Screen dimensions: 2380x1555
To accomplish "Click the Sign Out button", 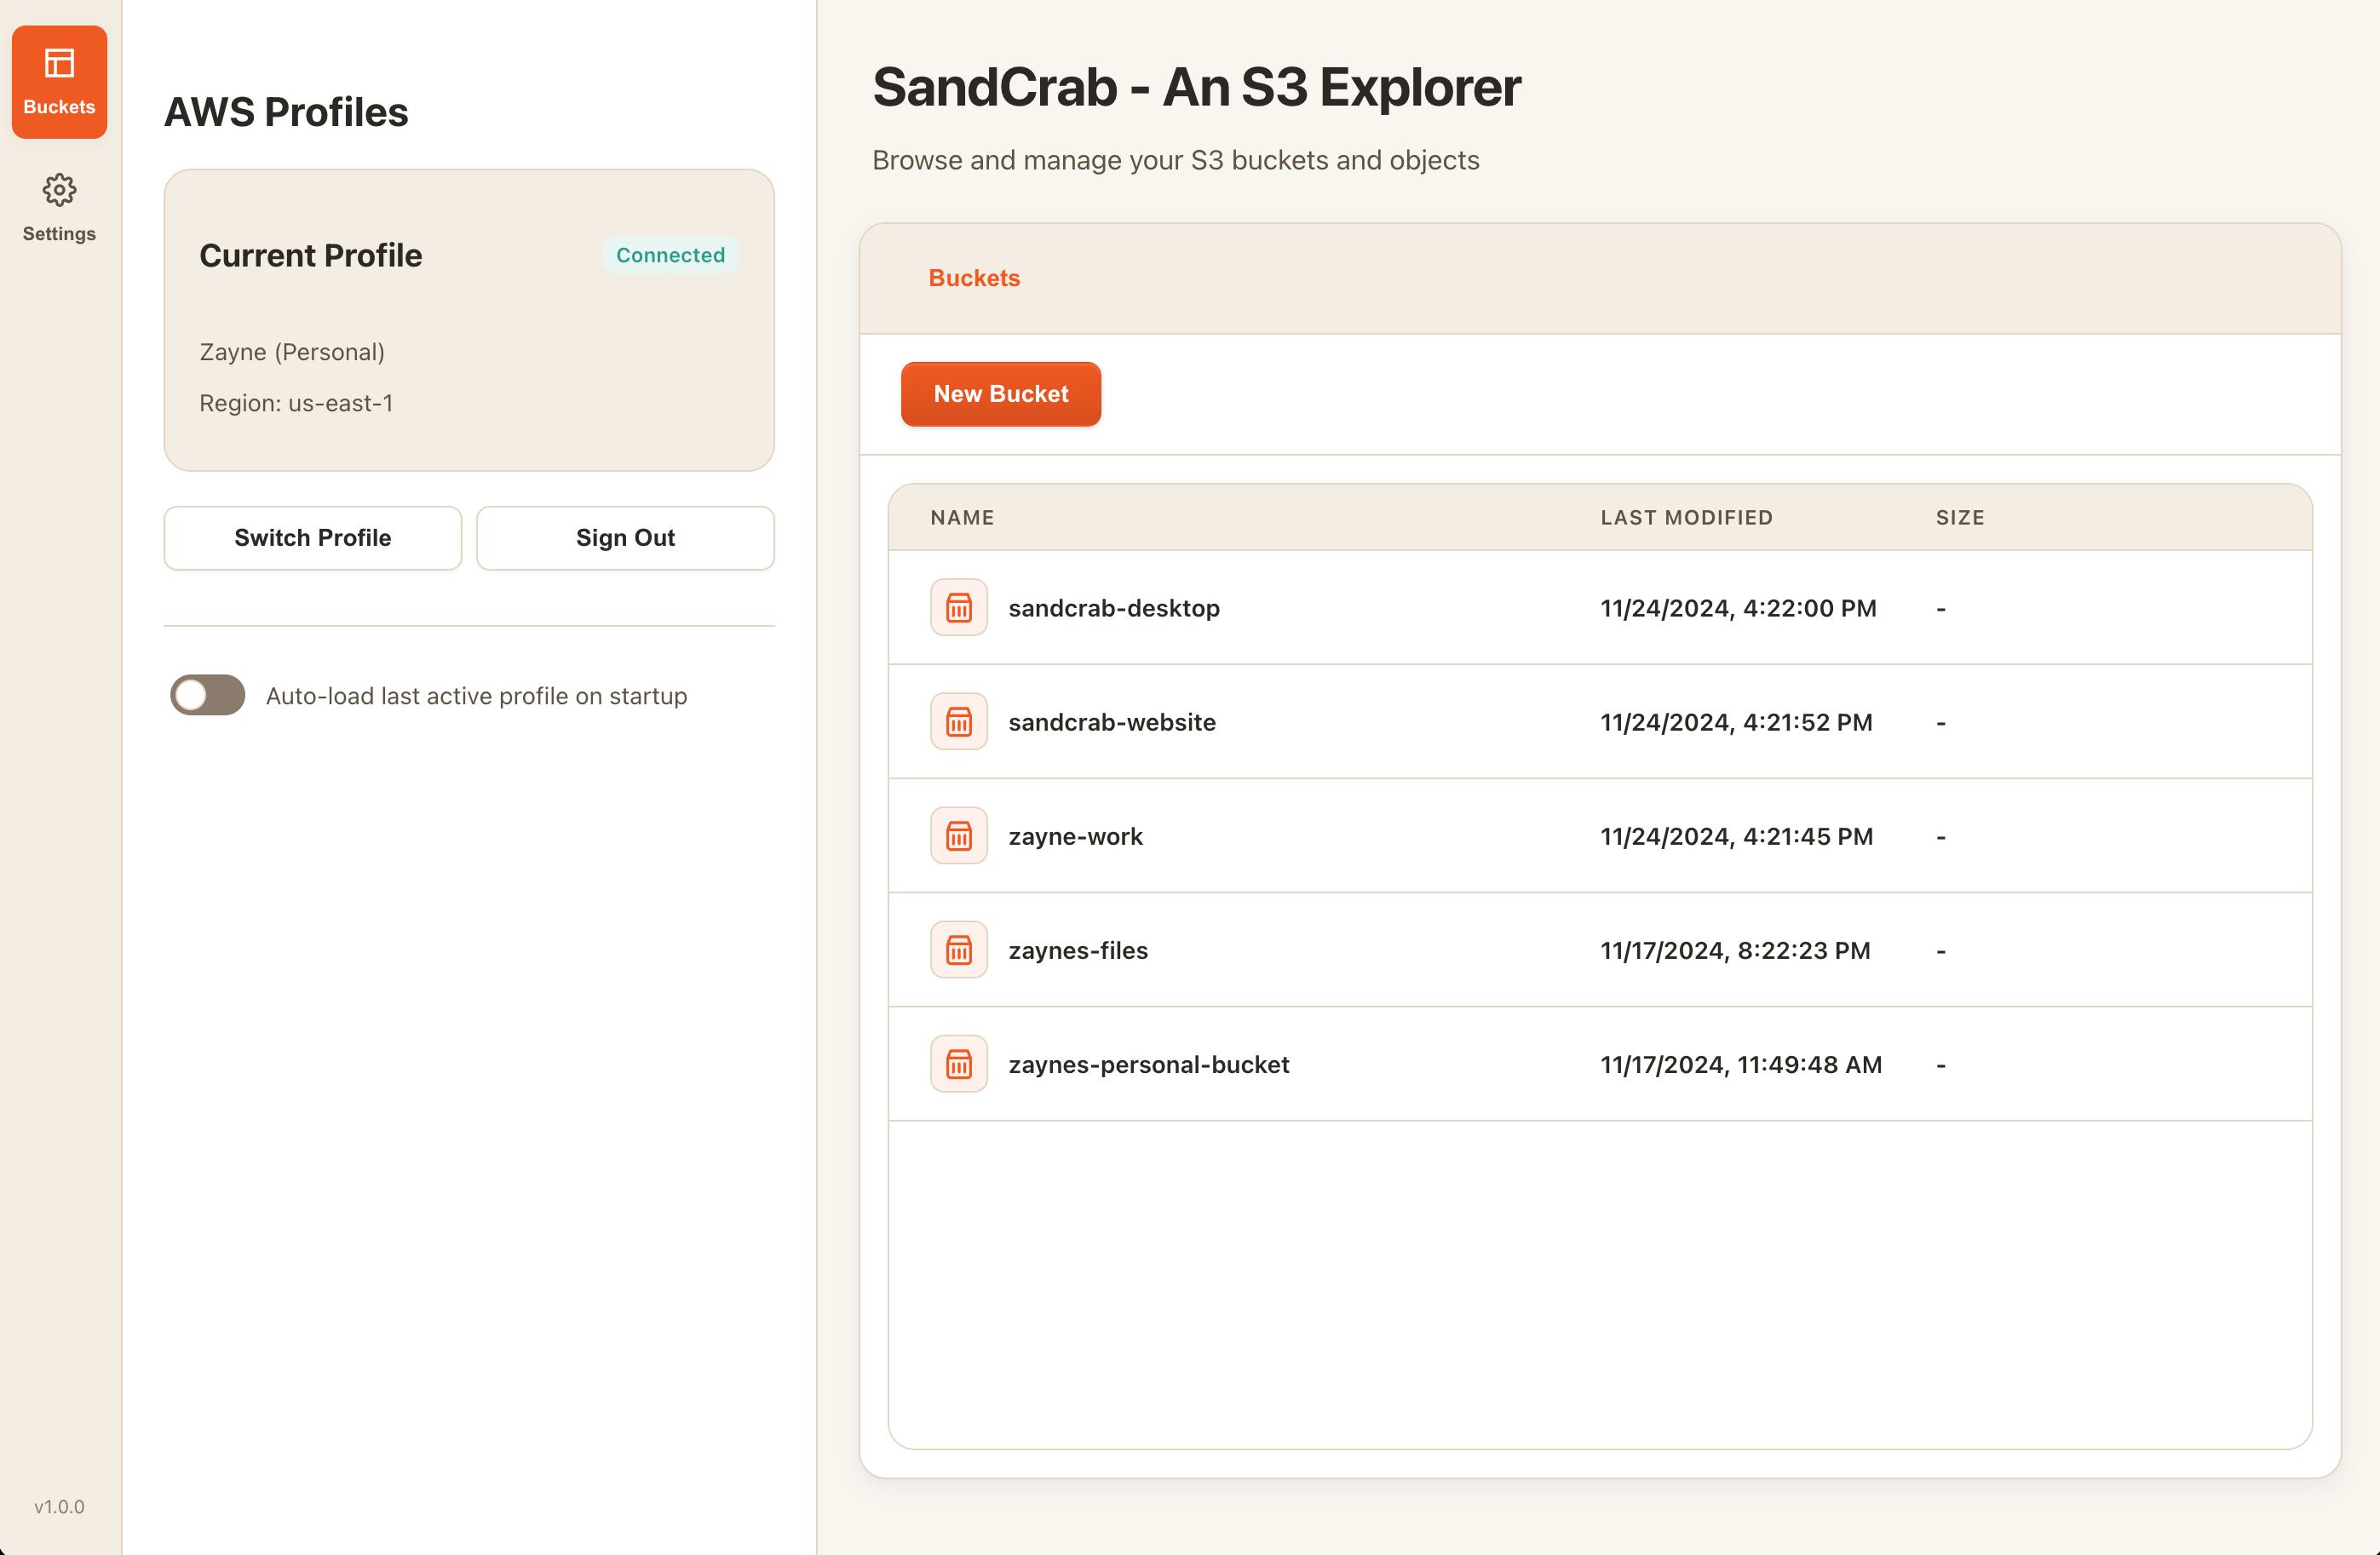I will tap(625, 538).
